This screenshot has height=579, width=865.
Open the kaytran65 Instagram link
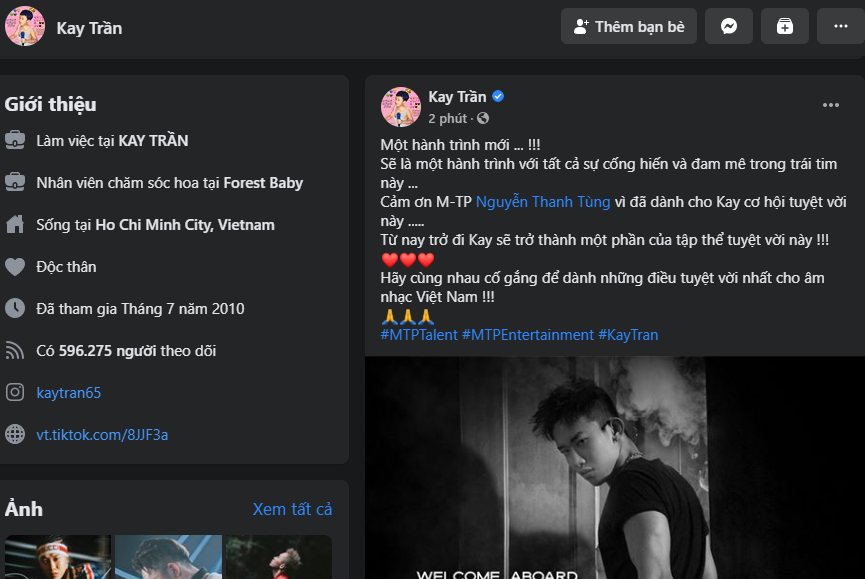[x=68, y=393]
